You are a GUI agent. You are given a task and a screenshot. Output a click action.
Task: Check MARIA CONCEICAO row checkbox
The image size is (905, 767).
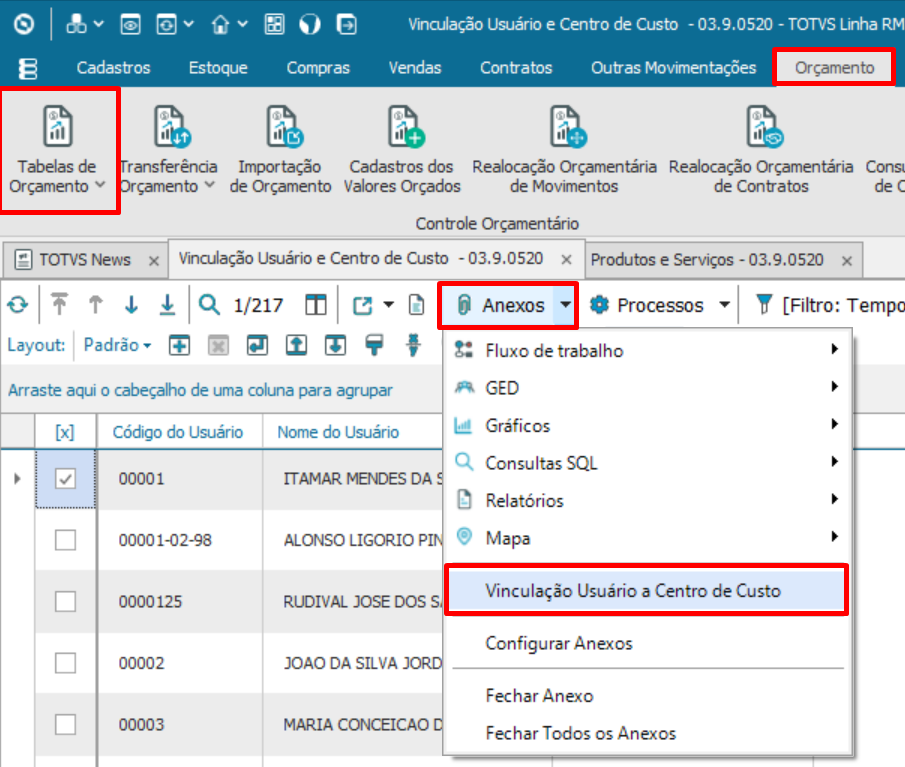[x=65, y=724]
